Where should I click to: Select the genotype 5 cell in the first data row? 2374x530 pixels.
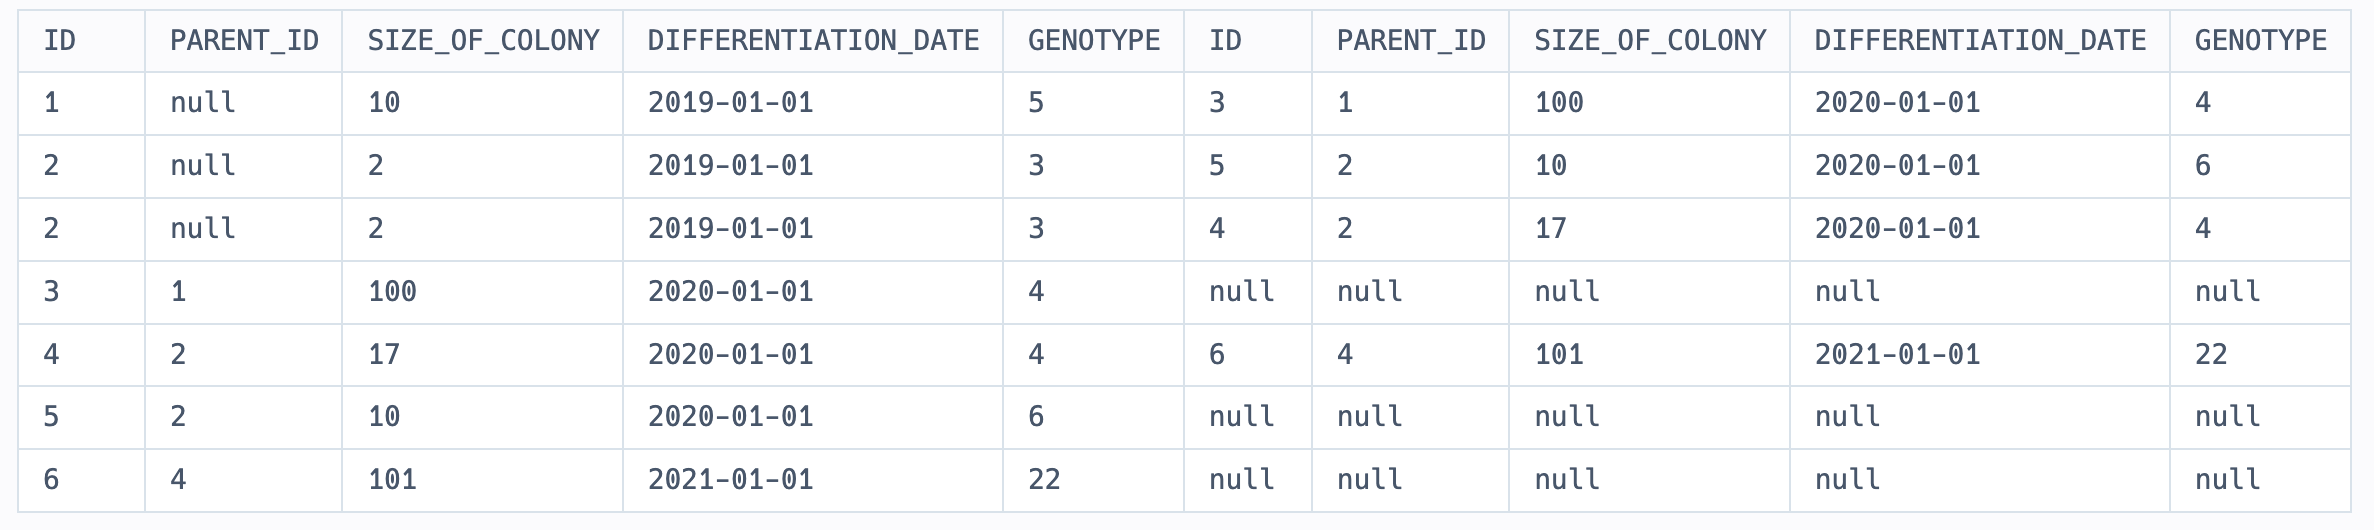point(1036,102)
